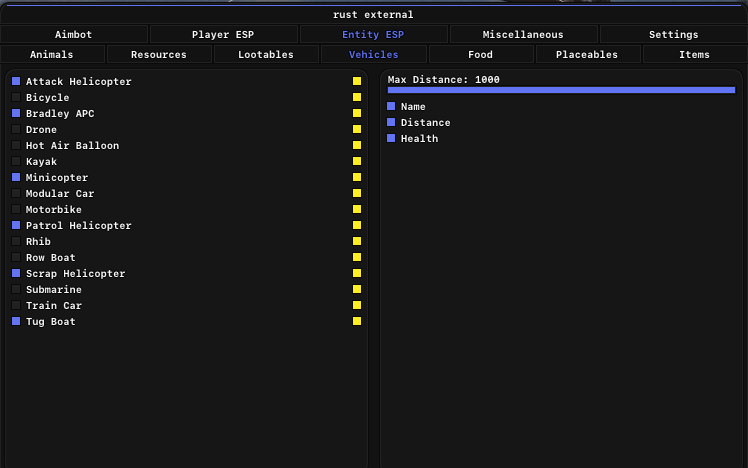The width and height of the screenshot is (748, 468).
Task: Open Bradley APC color swatch
Action: pyautogui.click(x=357, y=113)
